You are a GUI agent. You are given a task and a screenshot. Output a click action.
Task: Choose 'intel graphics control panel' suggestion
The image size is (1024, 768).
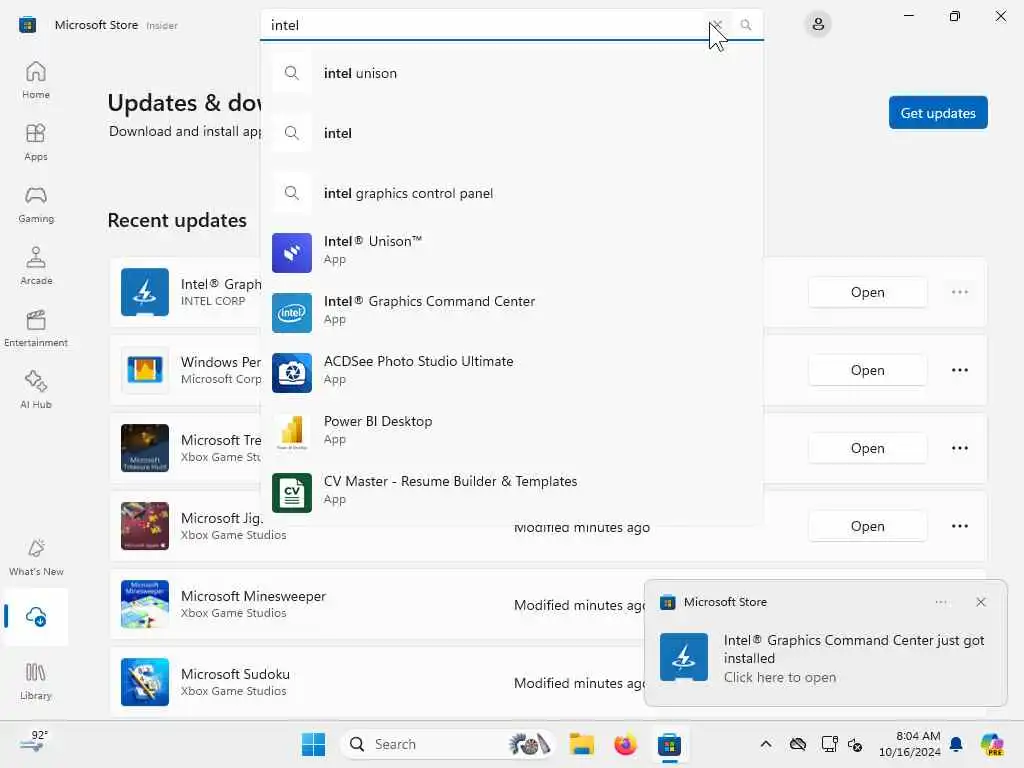(511, 193)
